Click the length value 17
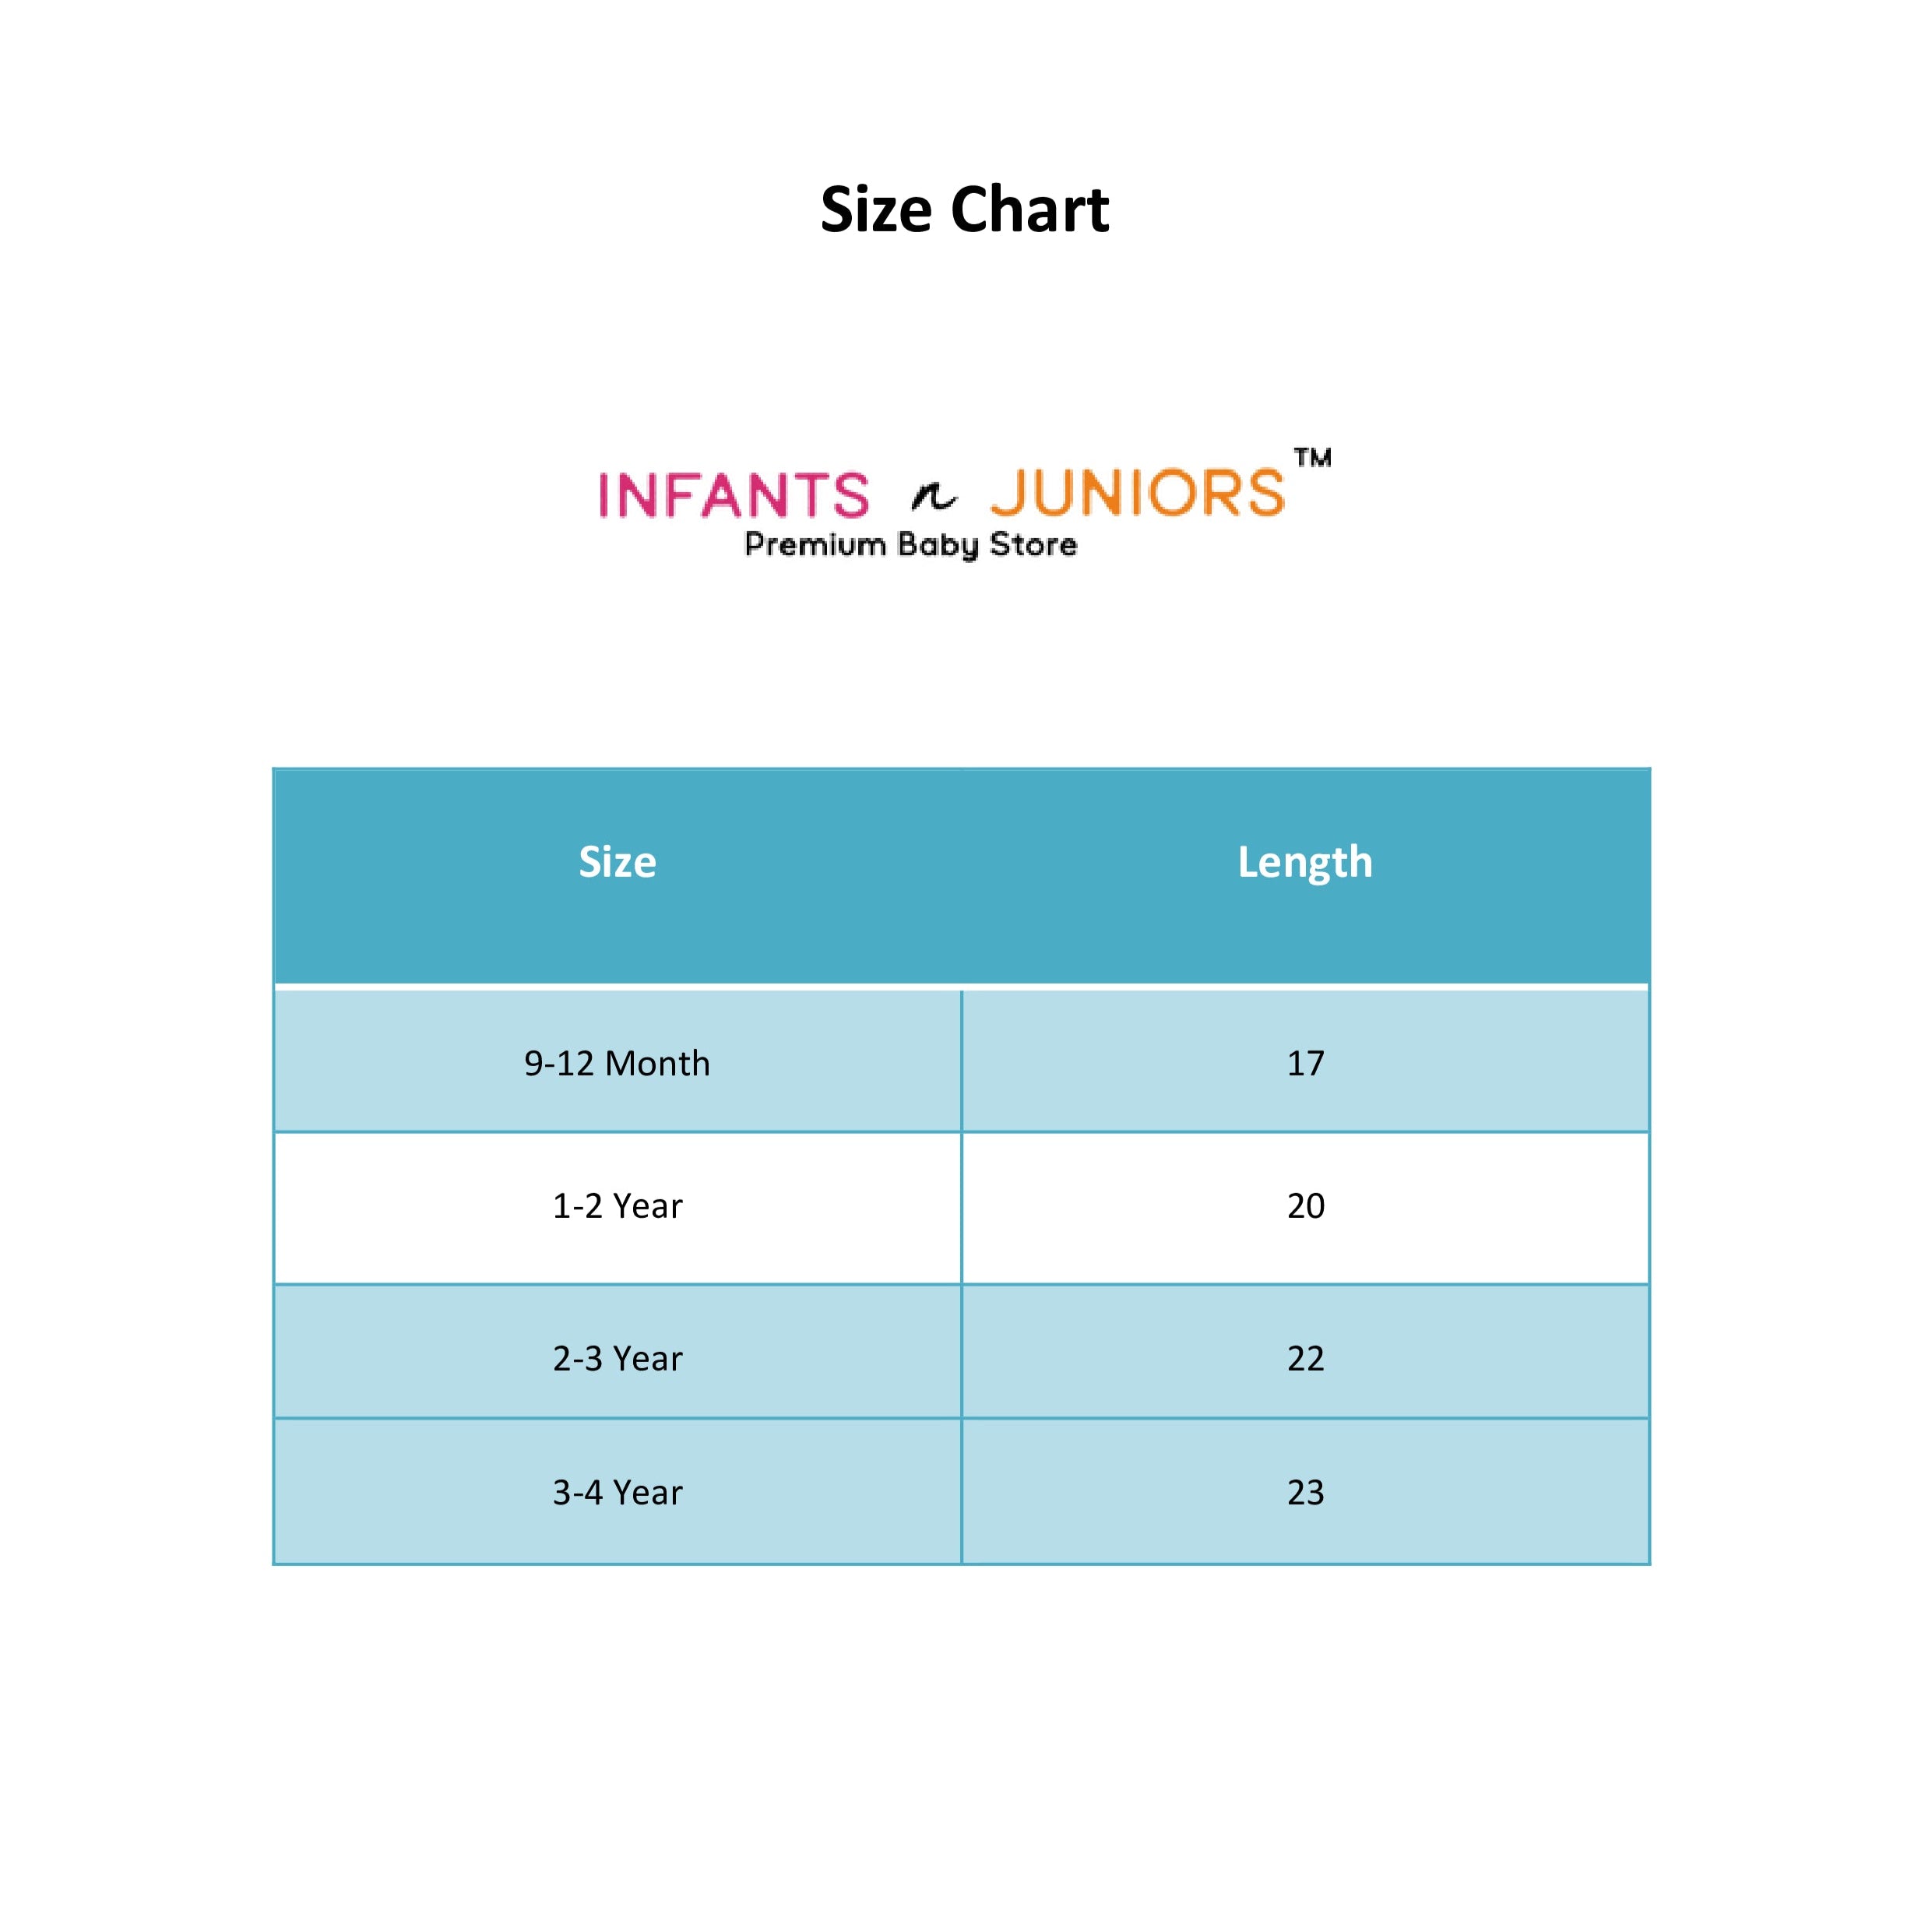 [1305, 1063]
